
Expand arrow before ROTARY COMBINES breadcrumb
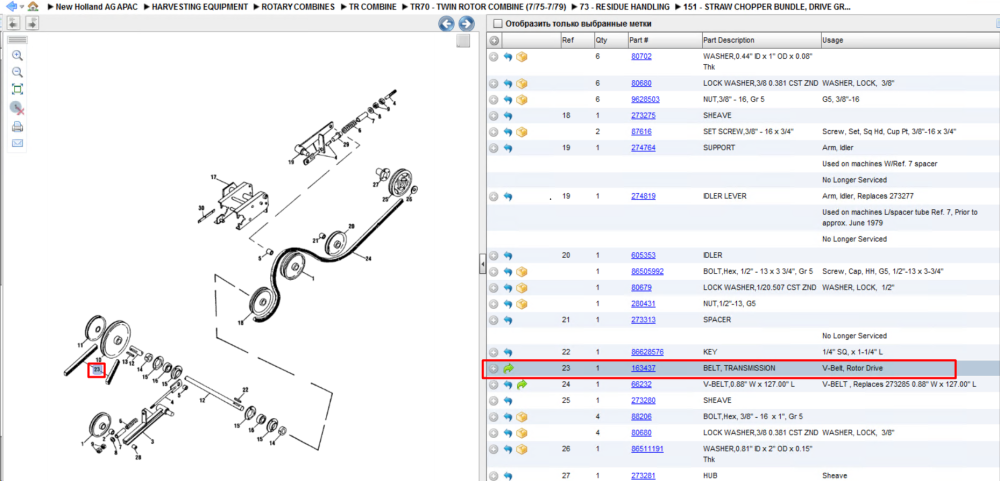pyautogui.click(x=256, y=8)
